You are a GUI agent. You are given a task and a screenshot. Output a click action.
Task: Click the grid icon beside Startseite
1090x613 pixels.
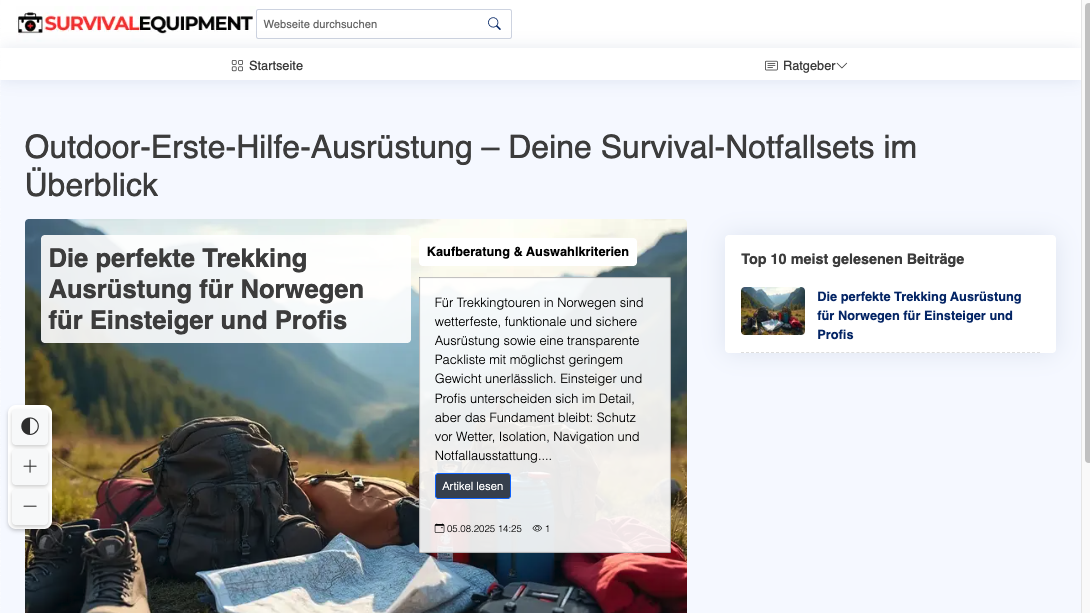click(237, 66)
